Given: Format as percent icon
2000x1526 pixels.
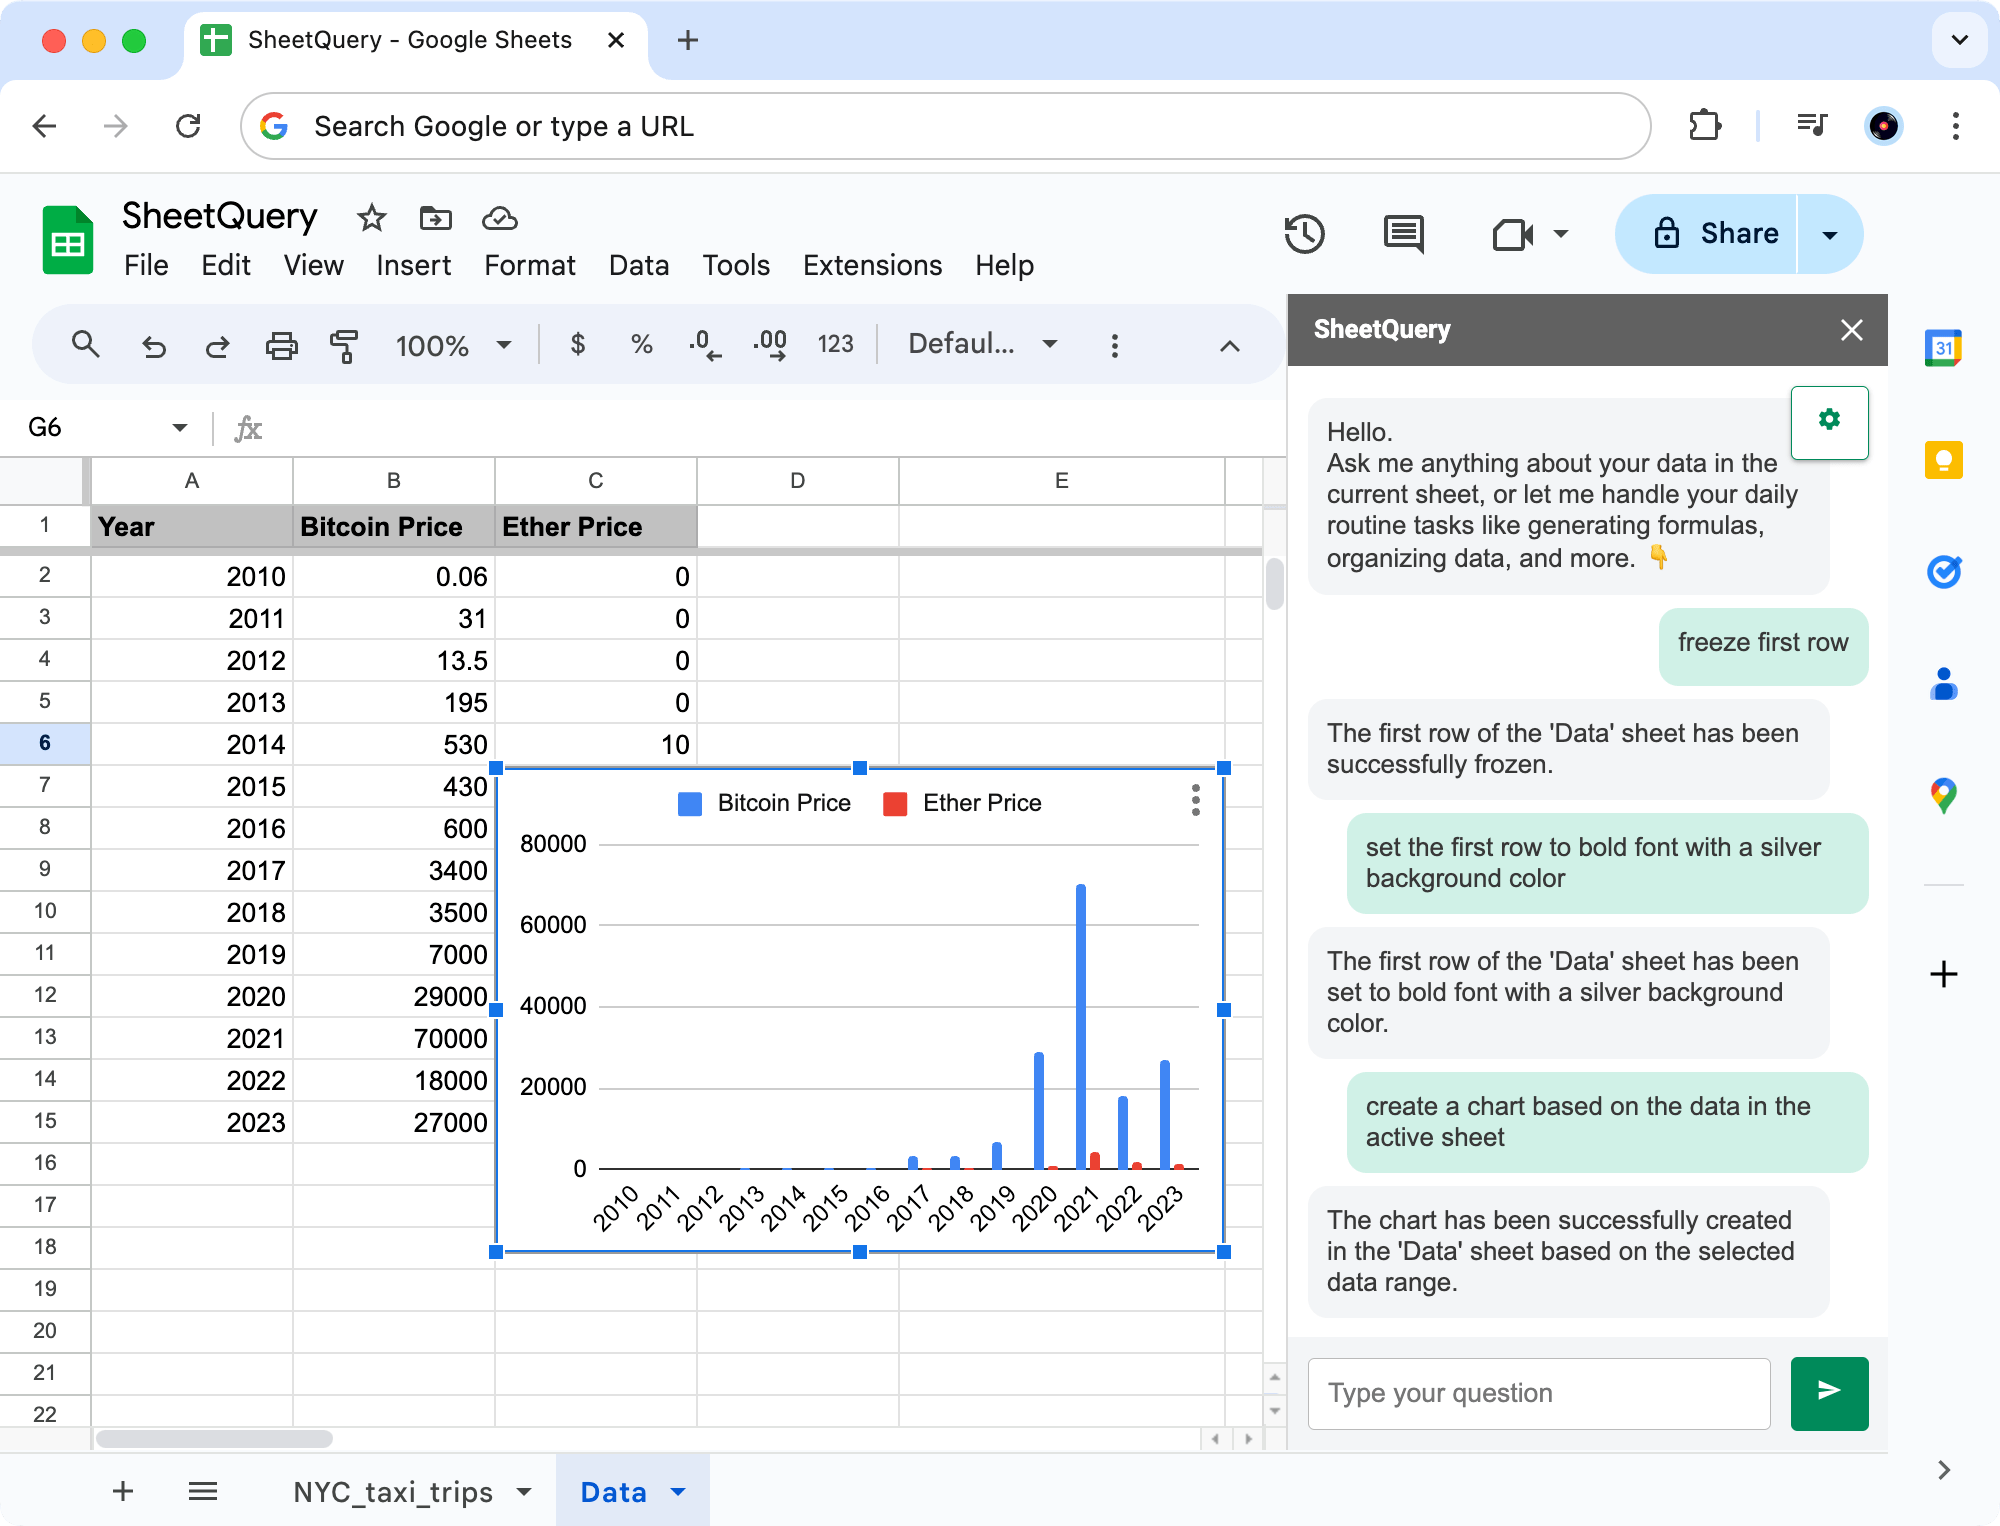Looking at the screenshot, I should (x=641, y=345).
